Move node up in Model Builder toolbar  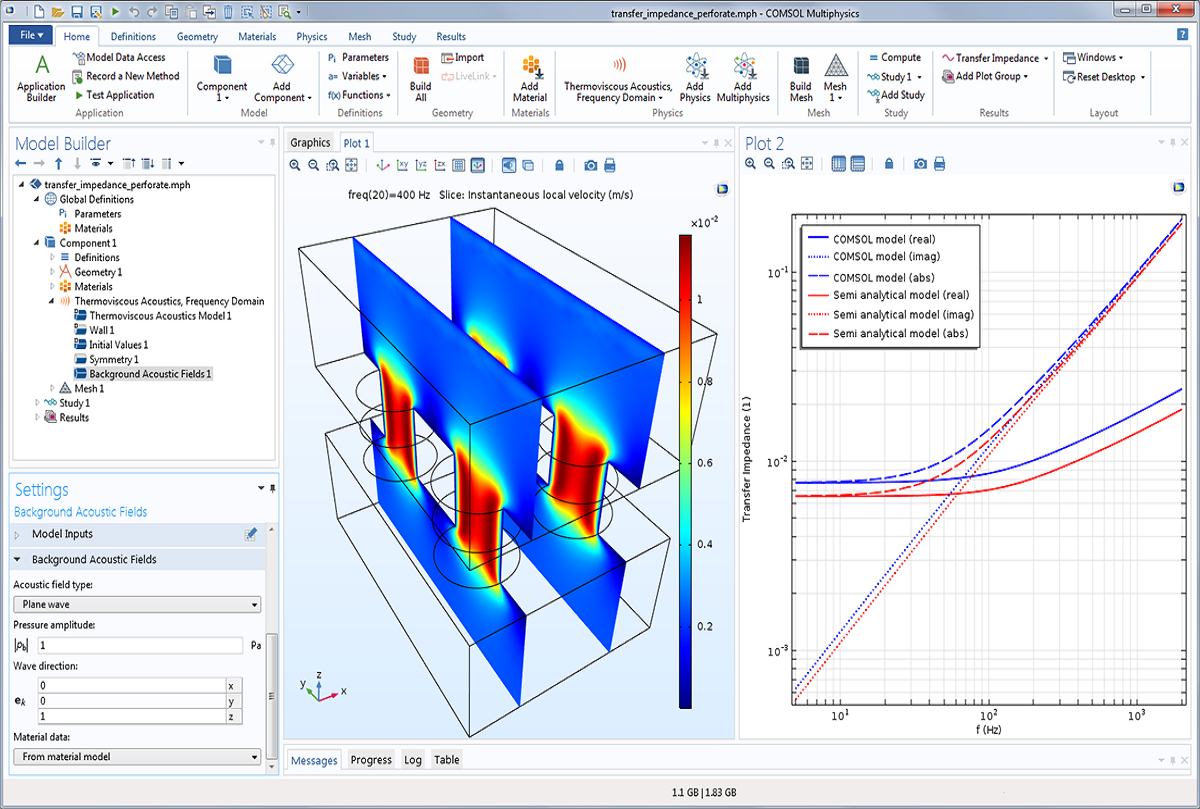point(58,163)
